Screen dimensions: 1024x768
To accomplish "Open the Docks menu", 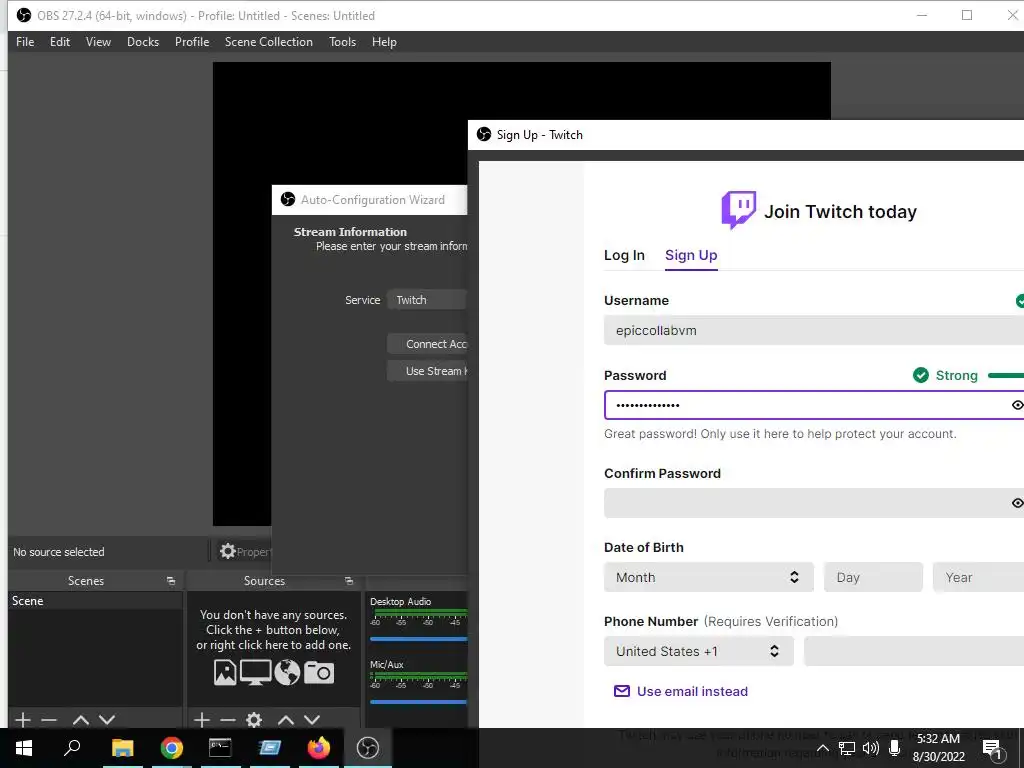I will point(143,42).
